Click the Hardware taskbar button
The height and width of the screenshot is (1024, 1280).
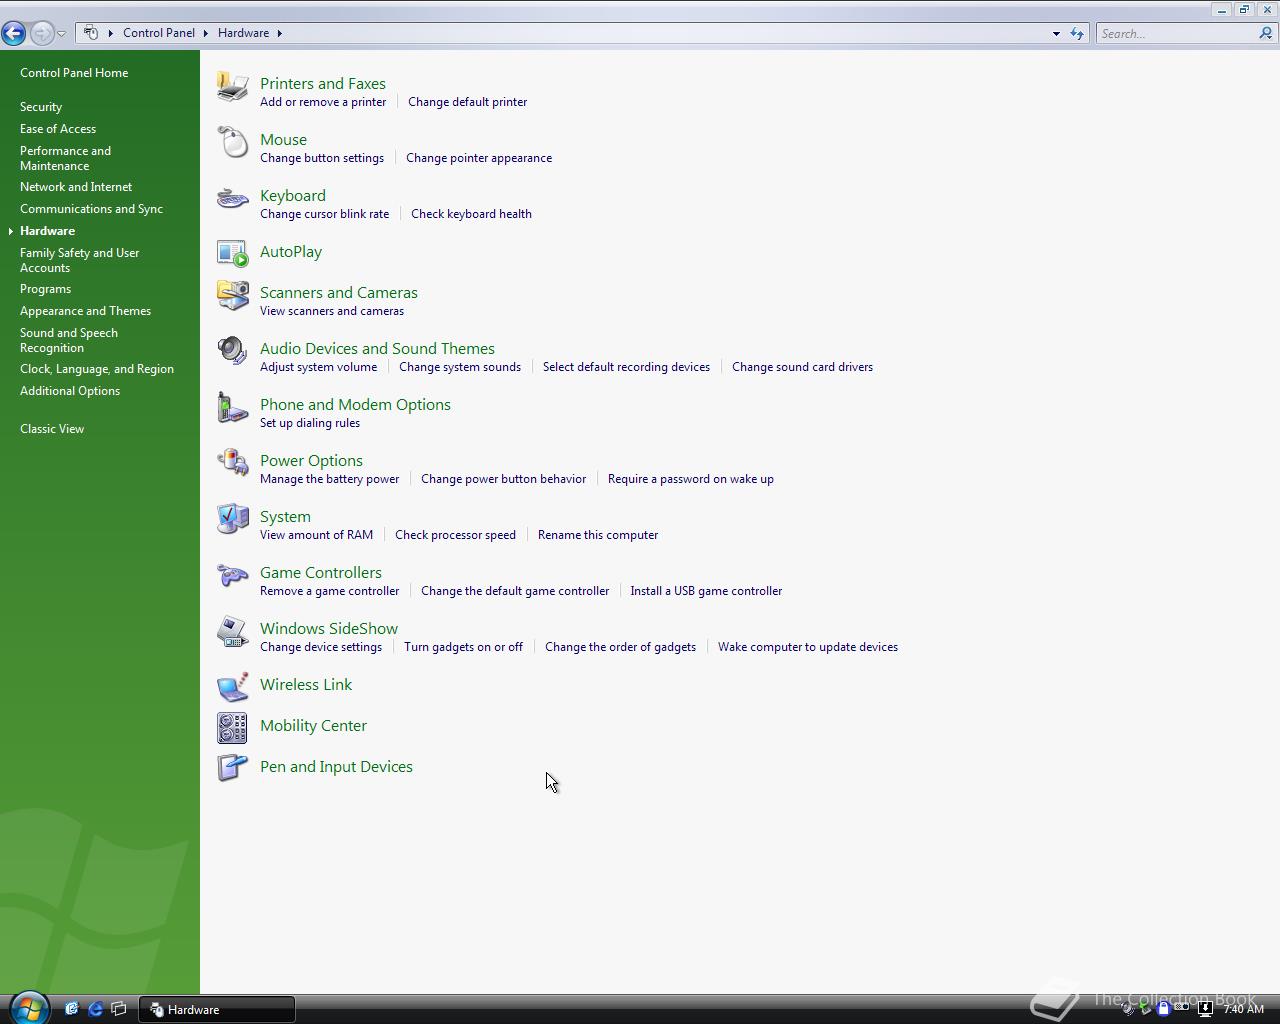click(x=216, y=1009)
